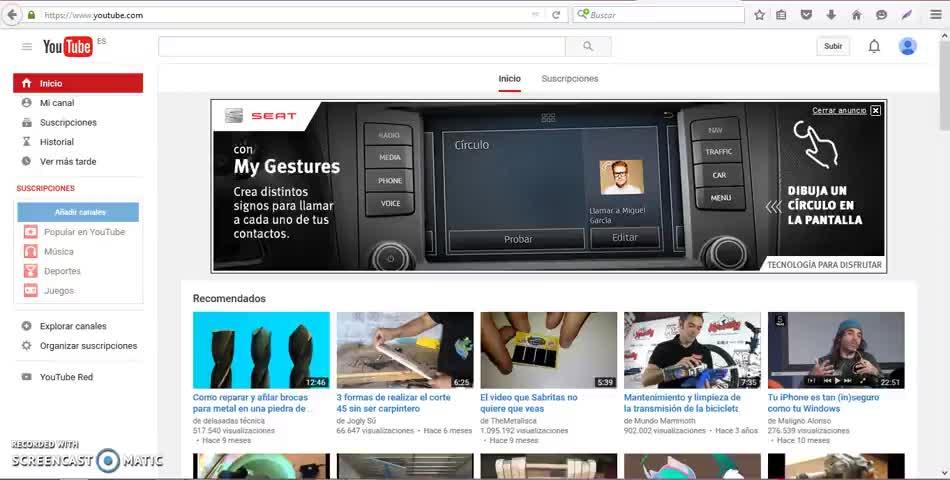Switch to the Inicio tab
The width and height of the screenshot is (950, 480).
tap(510, 79)
